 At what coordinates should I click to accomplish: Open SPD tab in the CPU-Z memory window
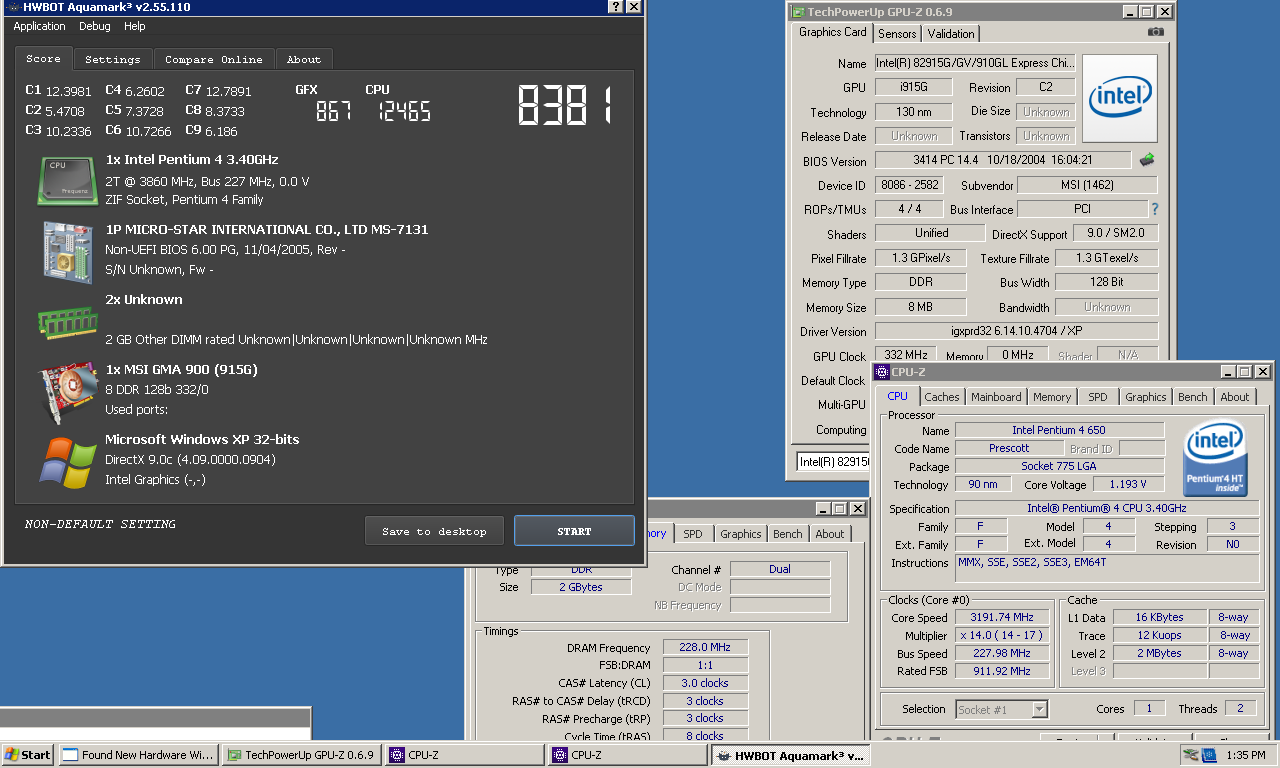(x=692, y=534)
